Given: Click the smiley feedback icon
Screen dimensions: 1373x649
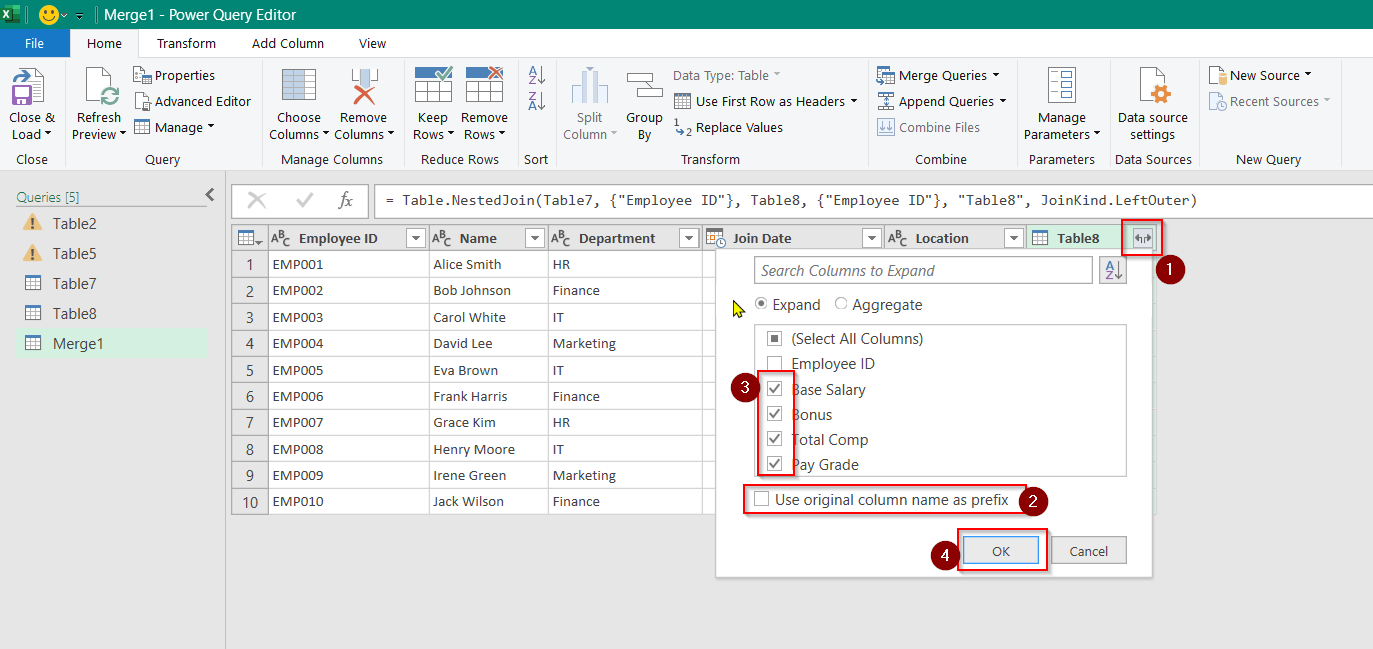Looking at the screenshot, I should tap(49, 15).
